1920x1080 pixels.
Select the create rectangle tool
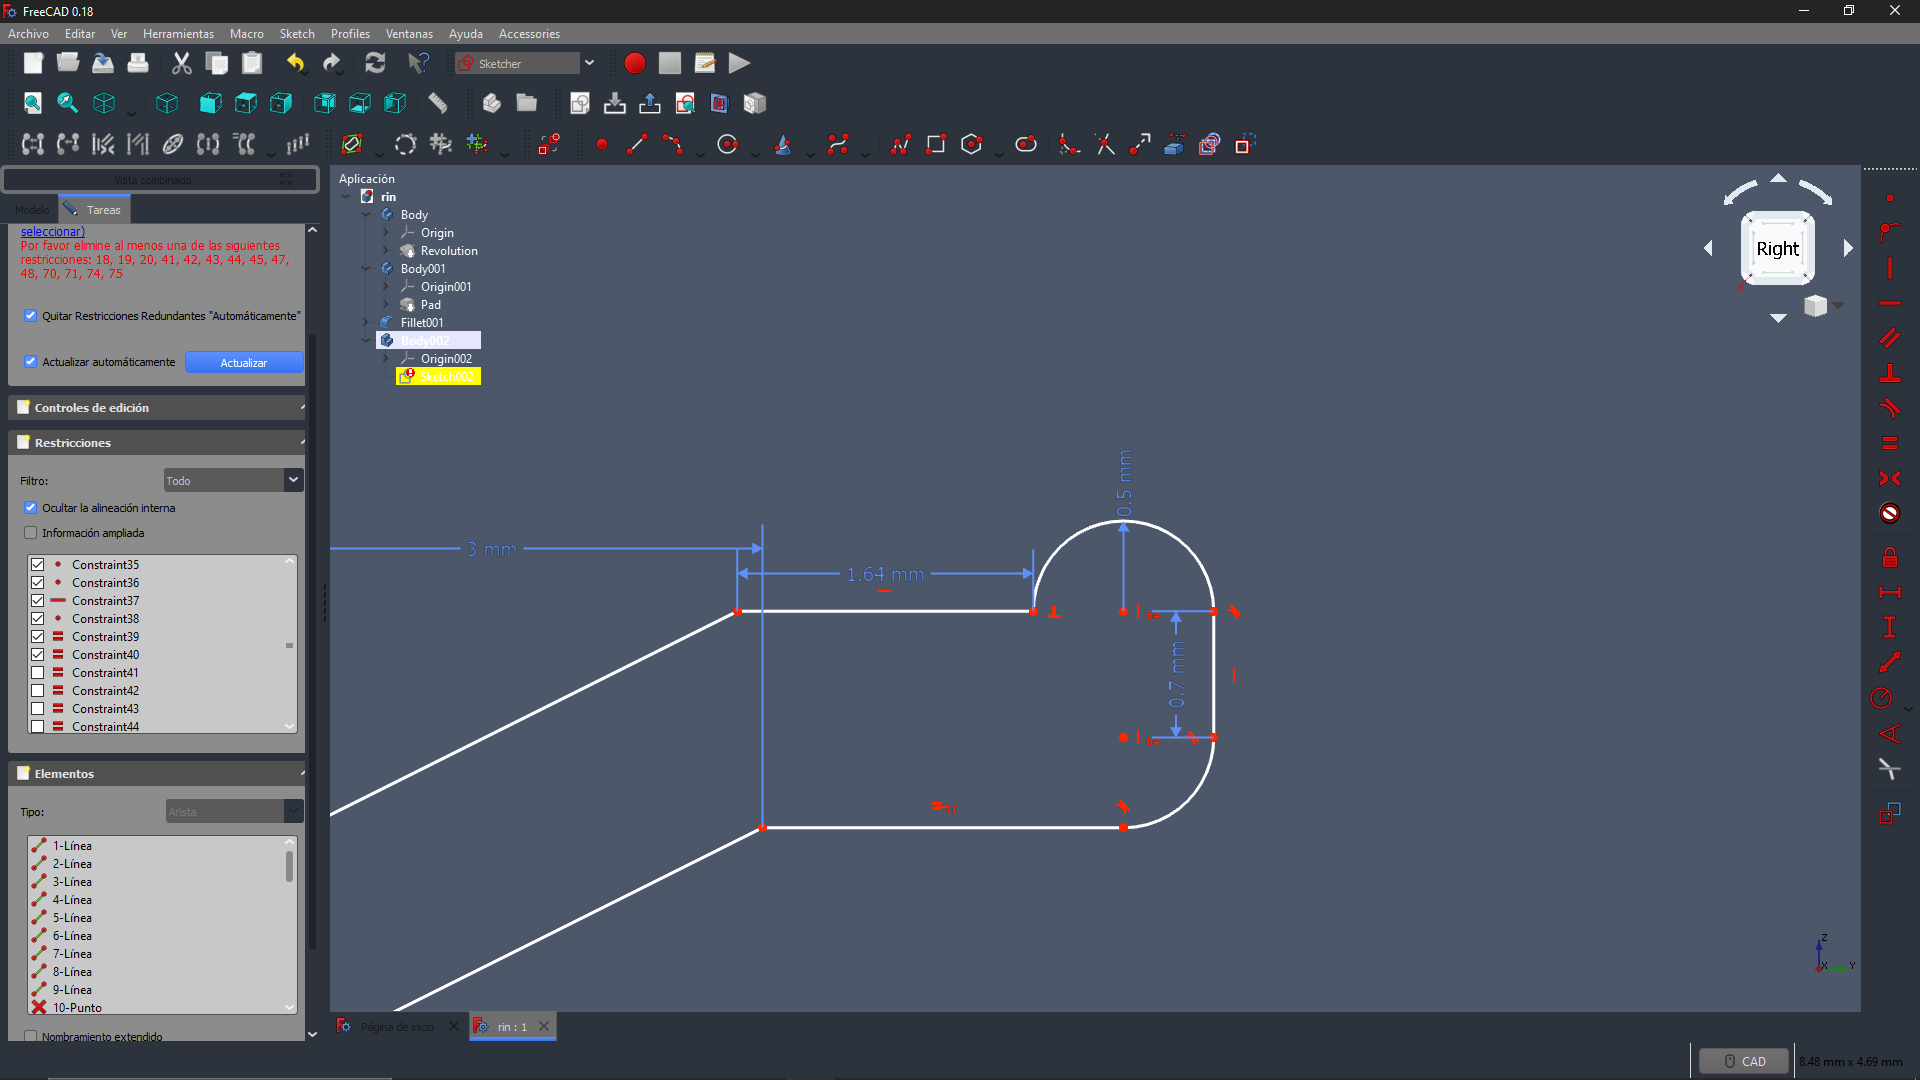coord(936,145)
